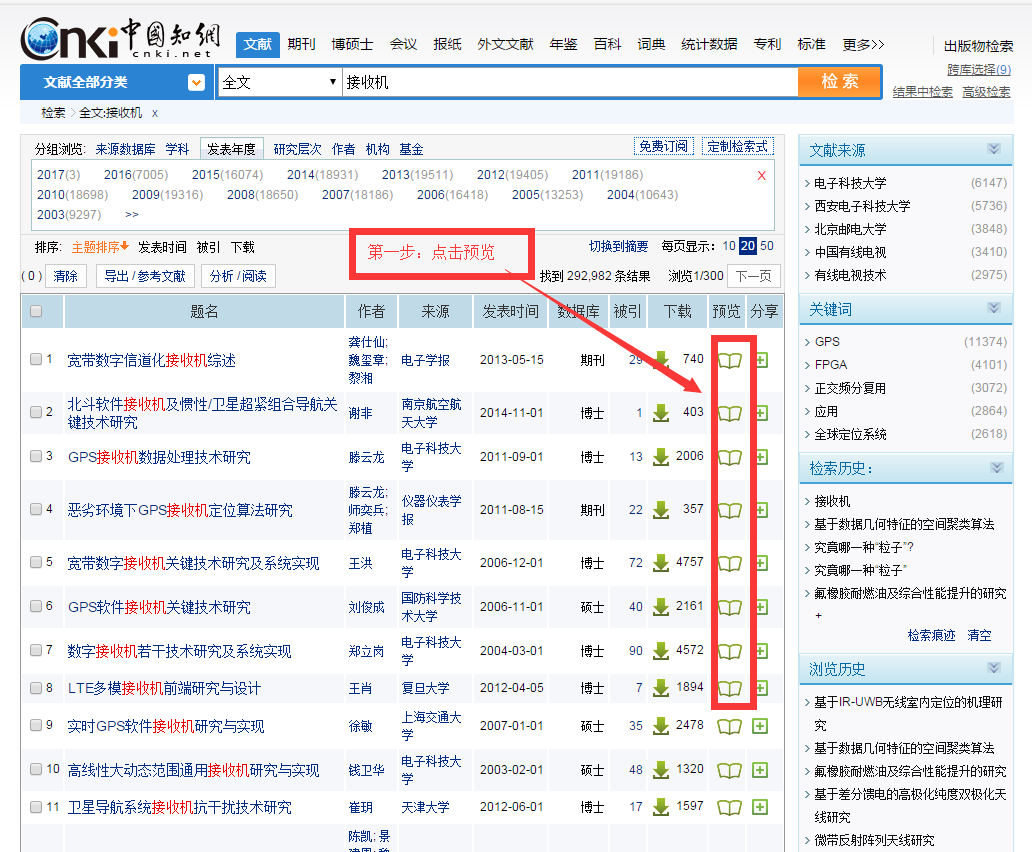
Task: Check the checkbox for result 1
Action: click(36, 359)
